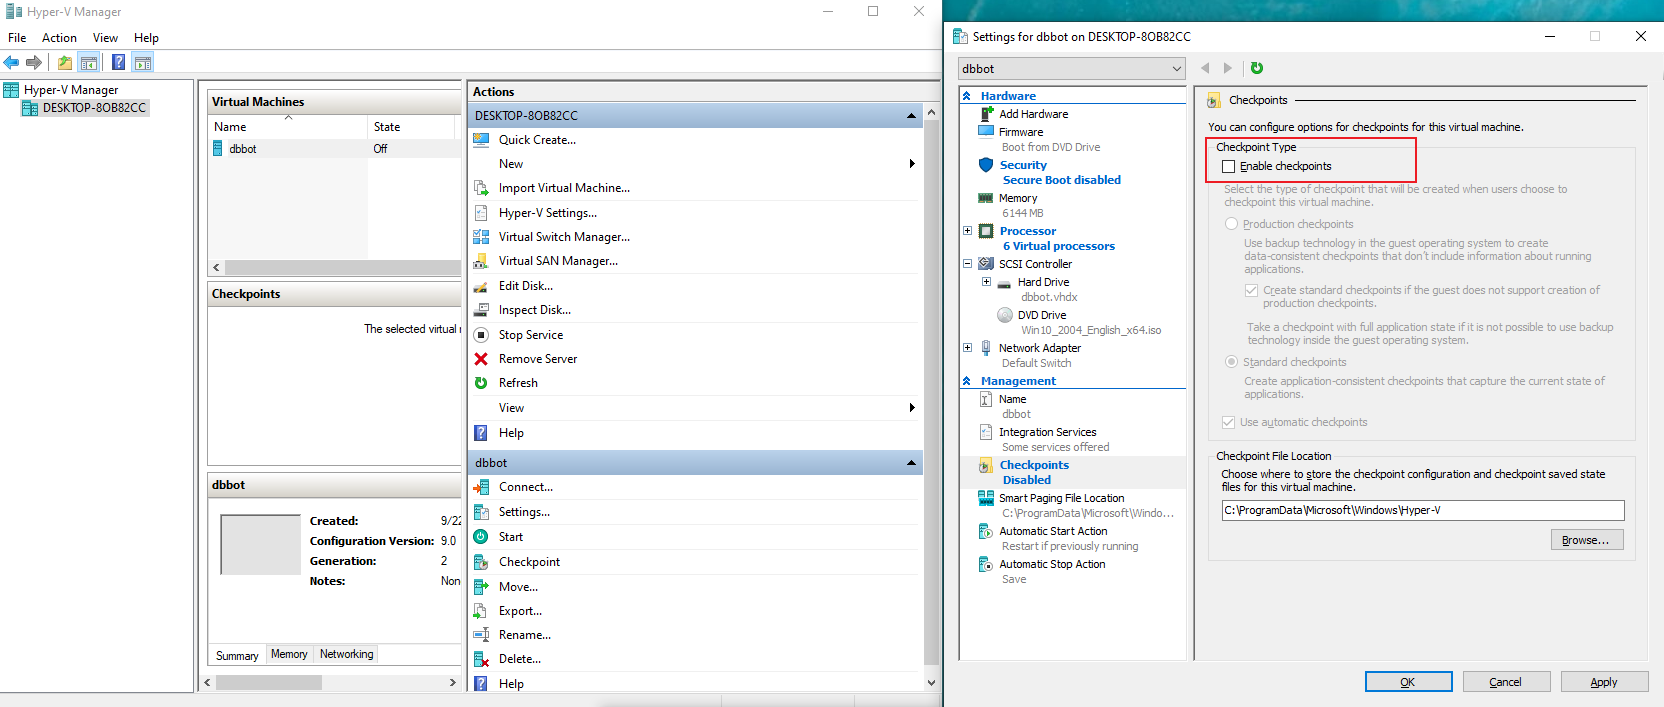Click the Inspect Disk icon
1664x707 pixels.
pos(481,310)
